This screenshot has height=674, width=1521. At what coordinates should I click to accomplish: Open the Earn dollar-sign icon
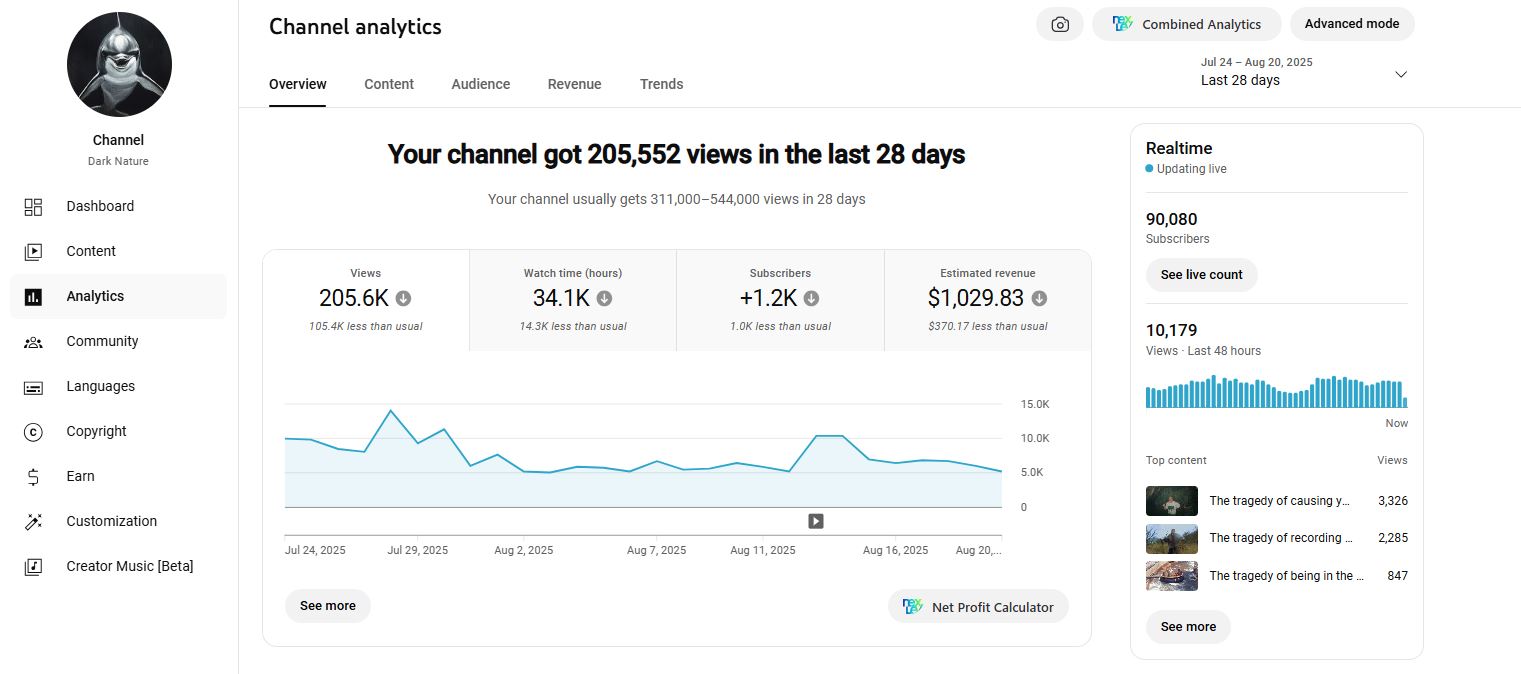[33, 477]
